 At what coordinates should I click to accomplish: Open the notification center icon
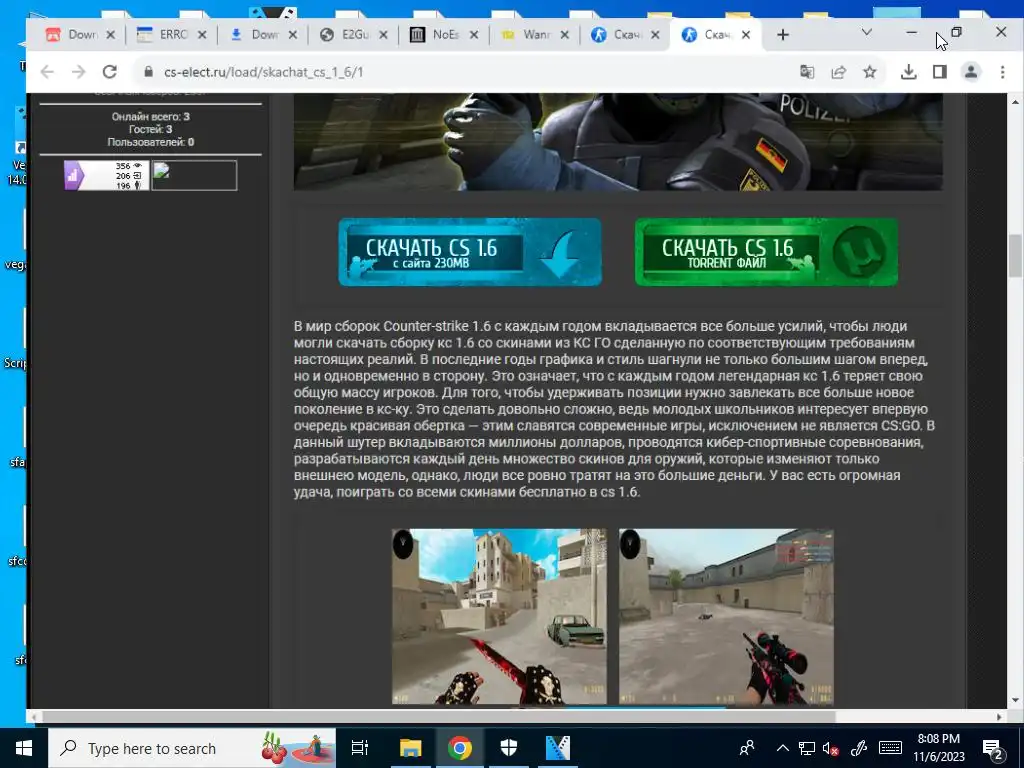[992, 748]
